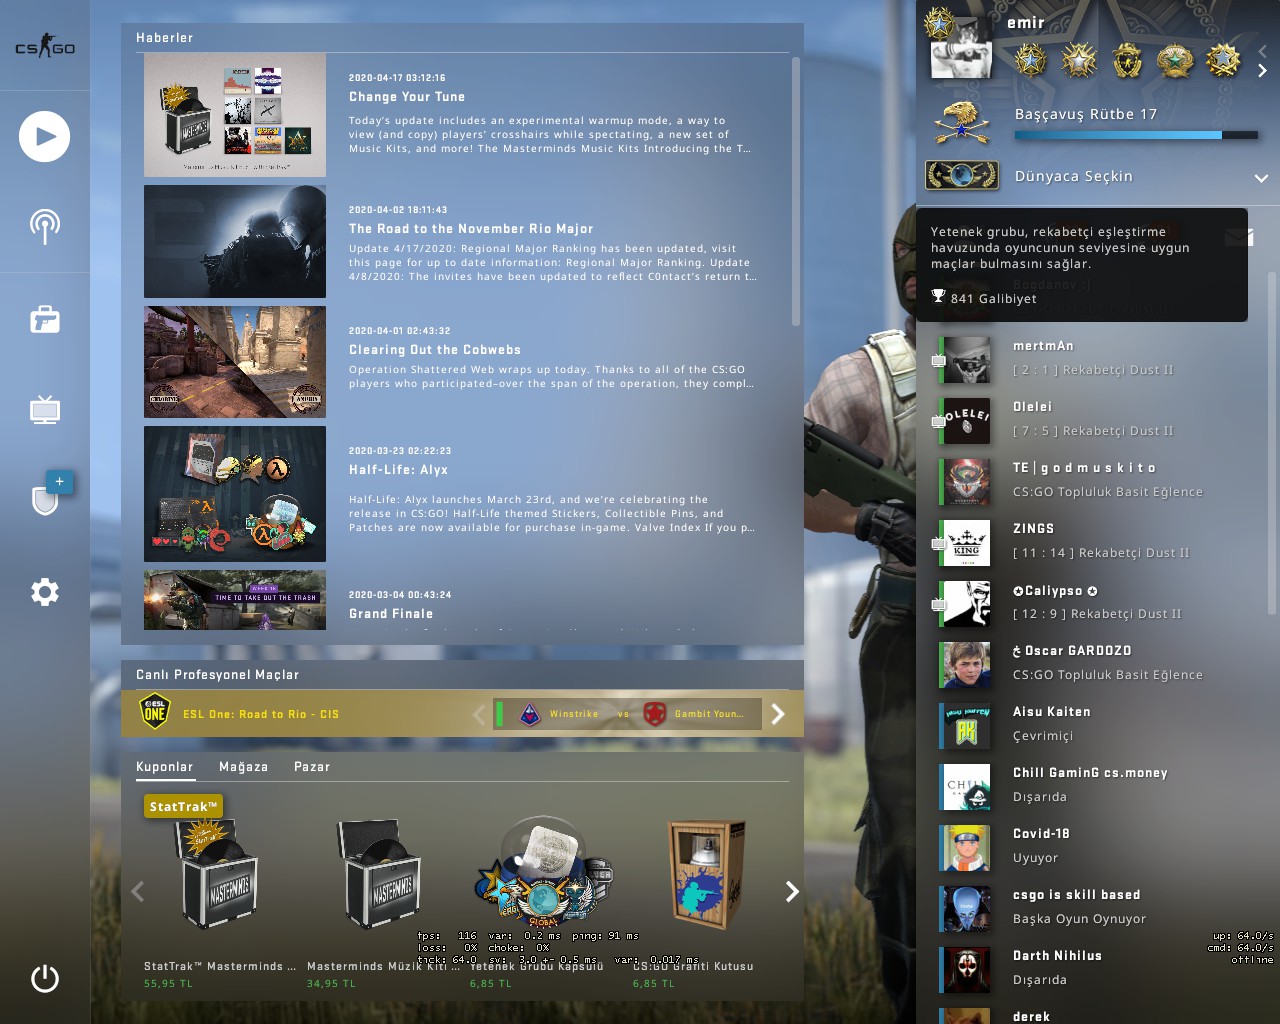Show previous store coupon items
The image size is (1280, 1024).
(x=138, y=892)
